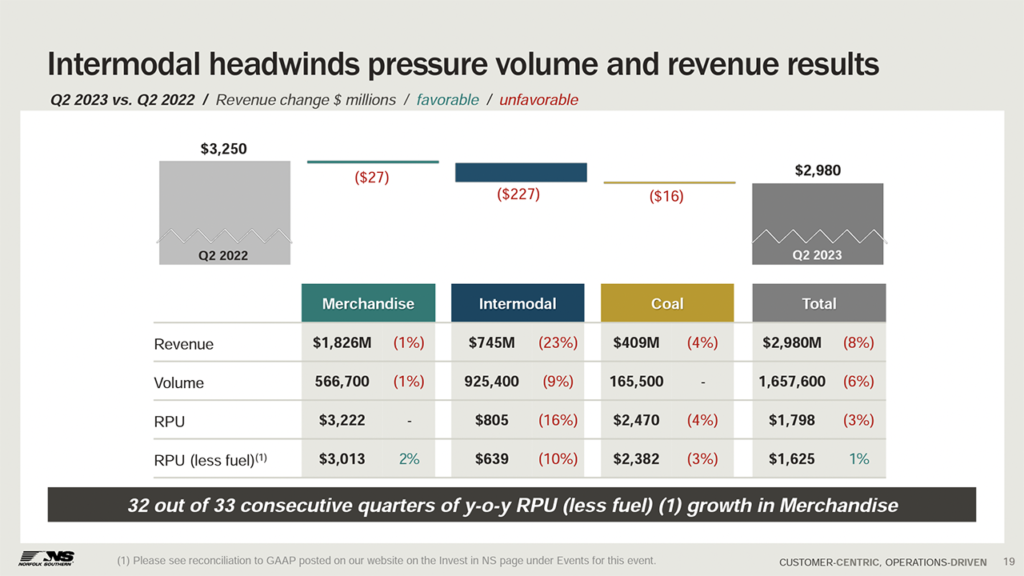Click the 32 out of 33 quarters banner
Screen dimensions: 1024x576
coord(512,505)
